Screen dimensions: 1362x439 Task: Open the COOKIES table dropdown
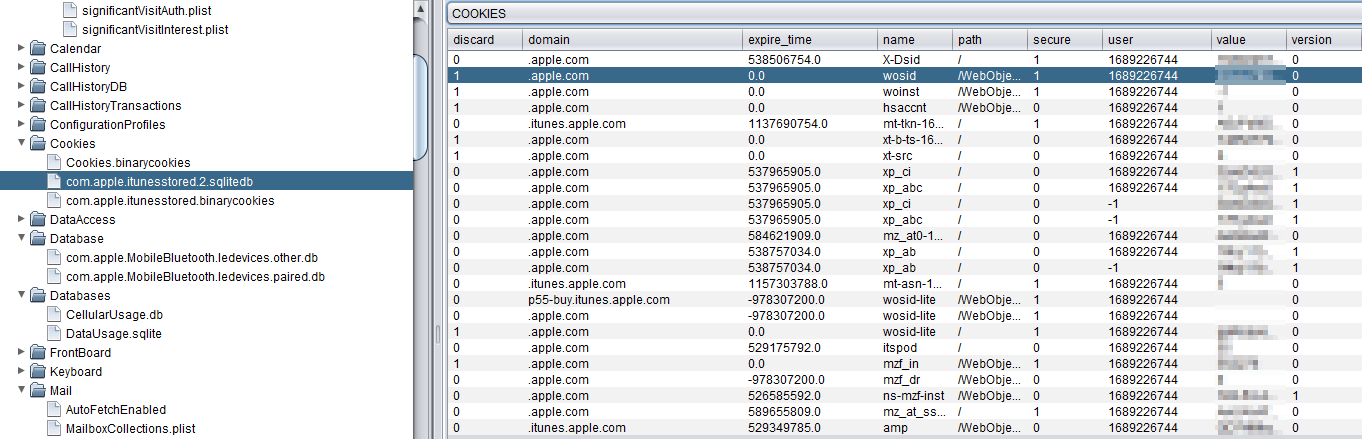coord(904,14)
